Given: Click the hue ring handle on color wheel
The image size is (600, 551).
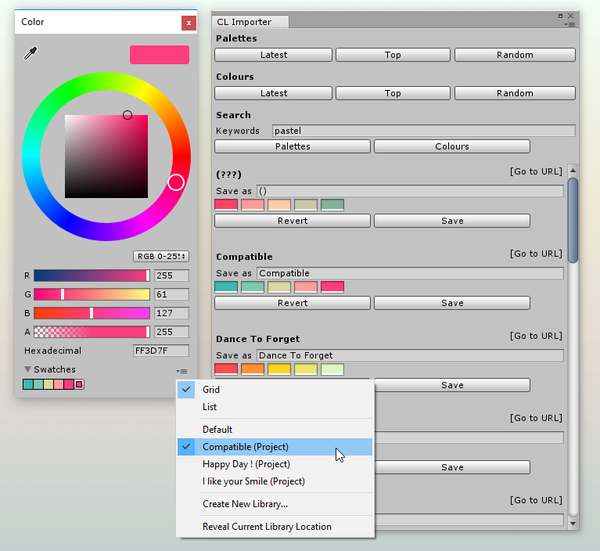Looking at the screenshot, I should (x=176, y=182).
